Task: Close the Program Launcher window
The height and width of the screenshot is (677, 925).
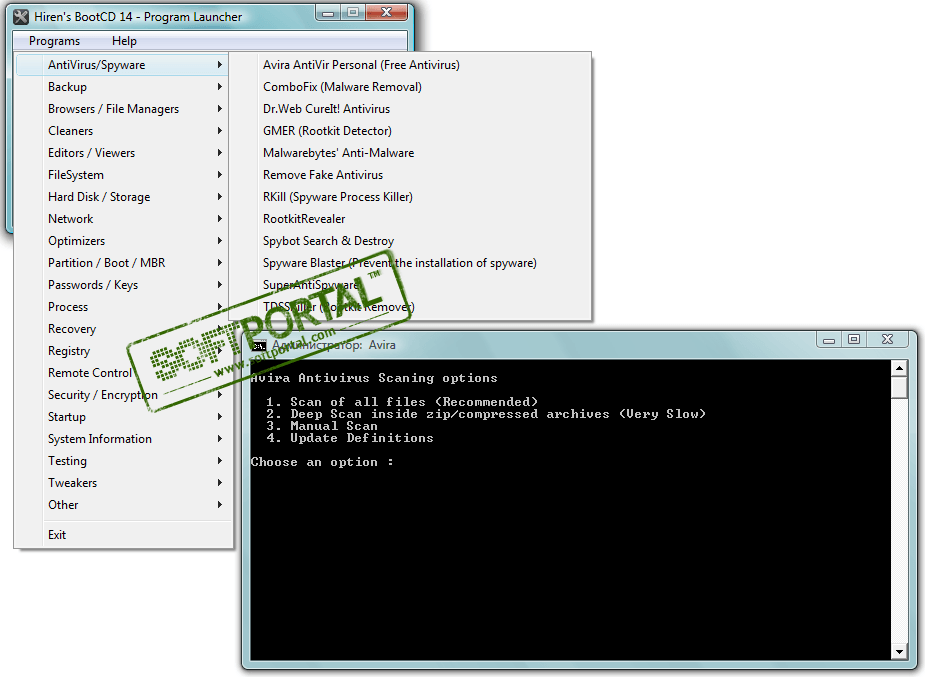Action: 386,12
